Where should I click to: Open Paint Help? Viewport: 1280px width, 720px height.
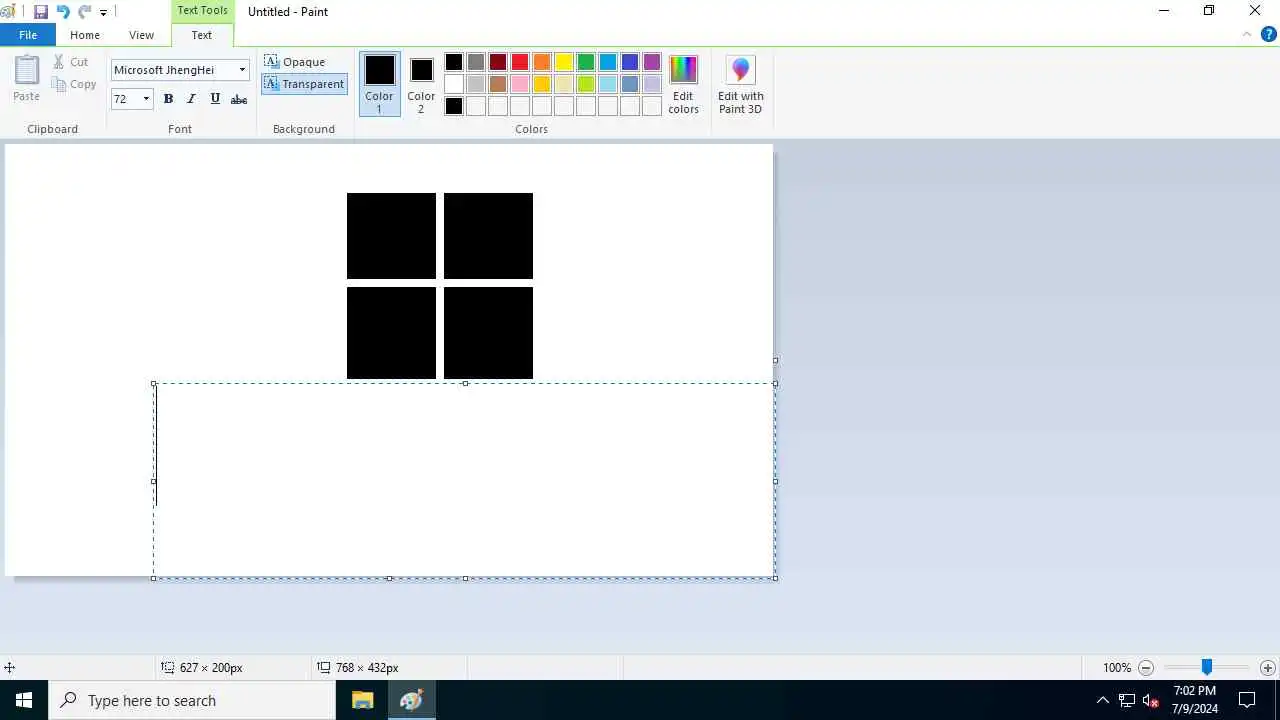click(x=1269, y=34)
